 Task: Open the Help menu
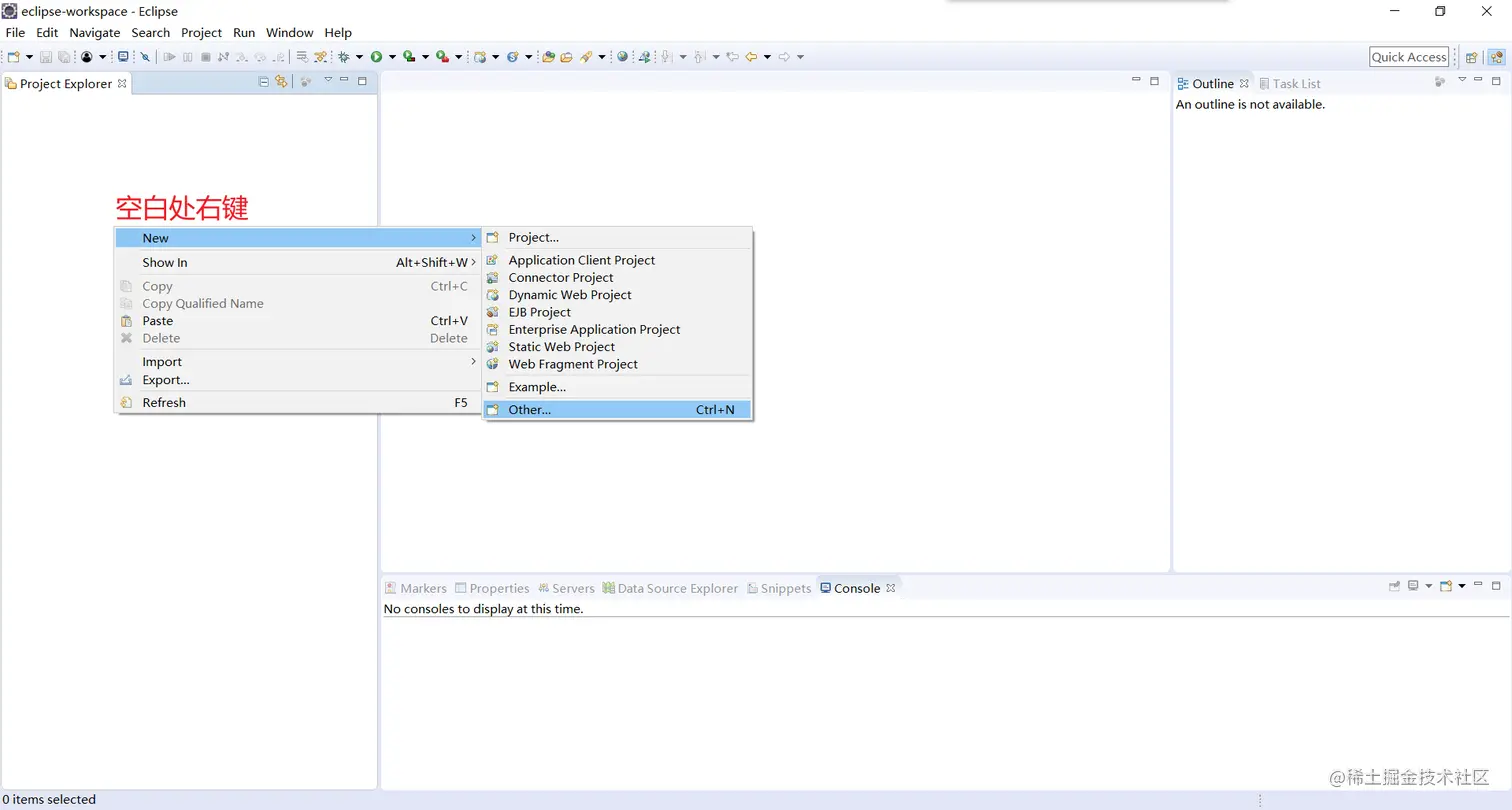(338, 32)
